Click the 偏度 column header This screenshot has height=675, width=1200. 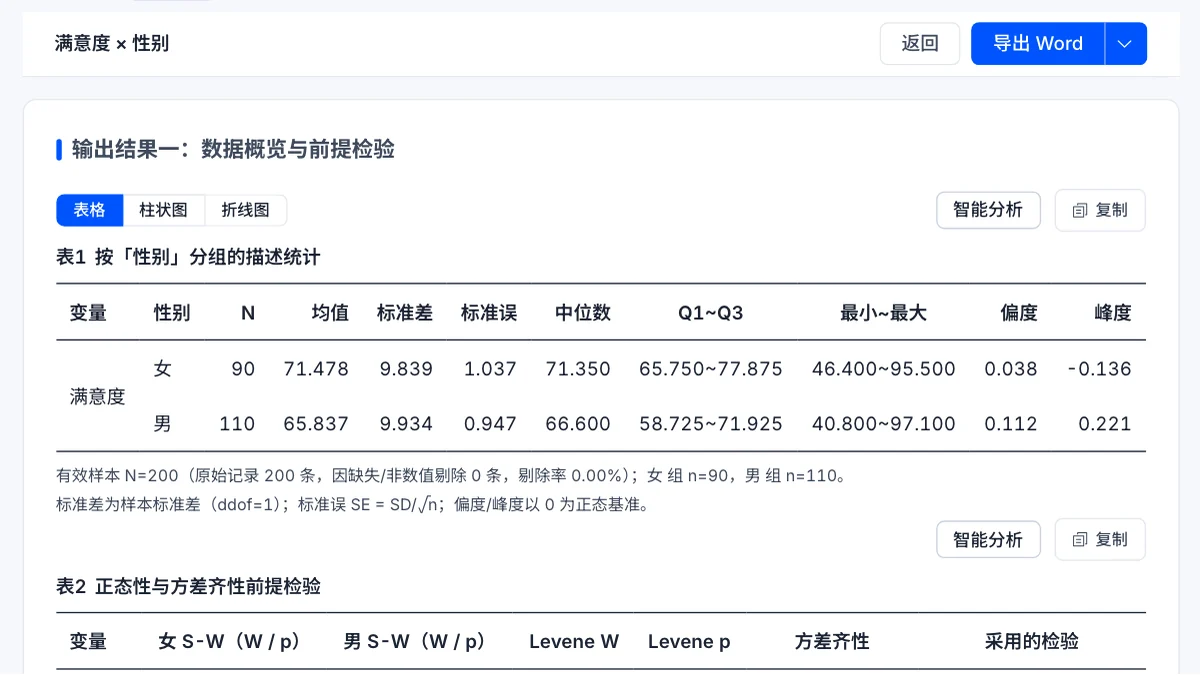pyautogui.click(x=1019, y=313)
